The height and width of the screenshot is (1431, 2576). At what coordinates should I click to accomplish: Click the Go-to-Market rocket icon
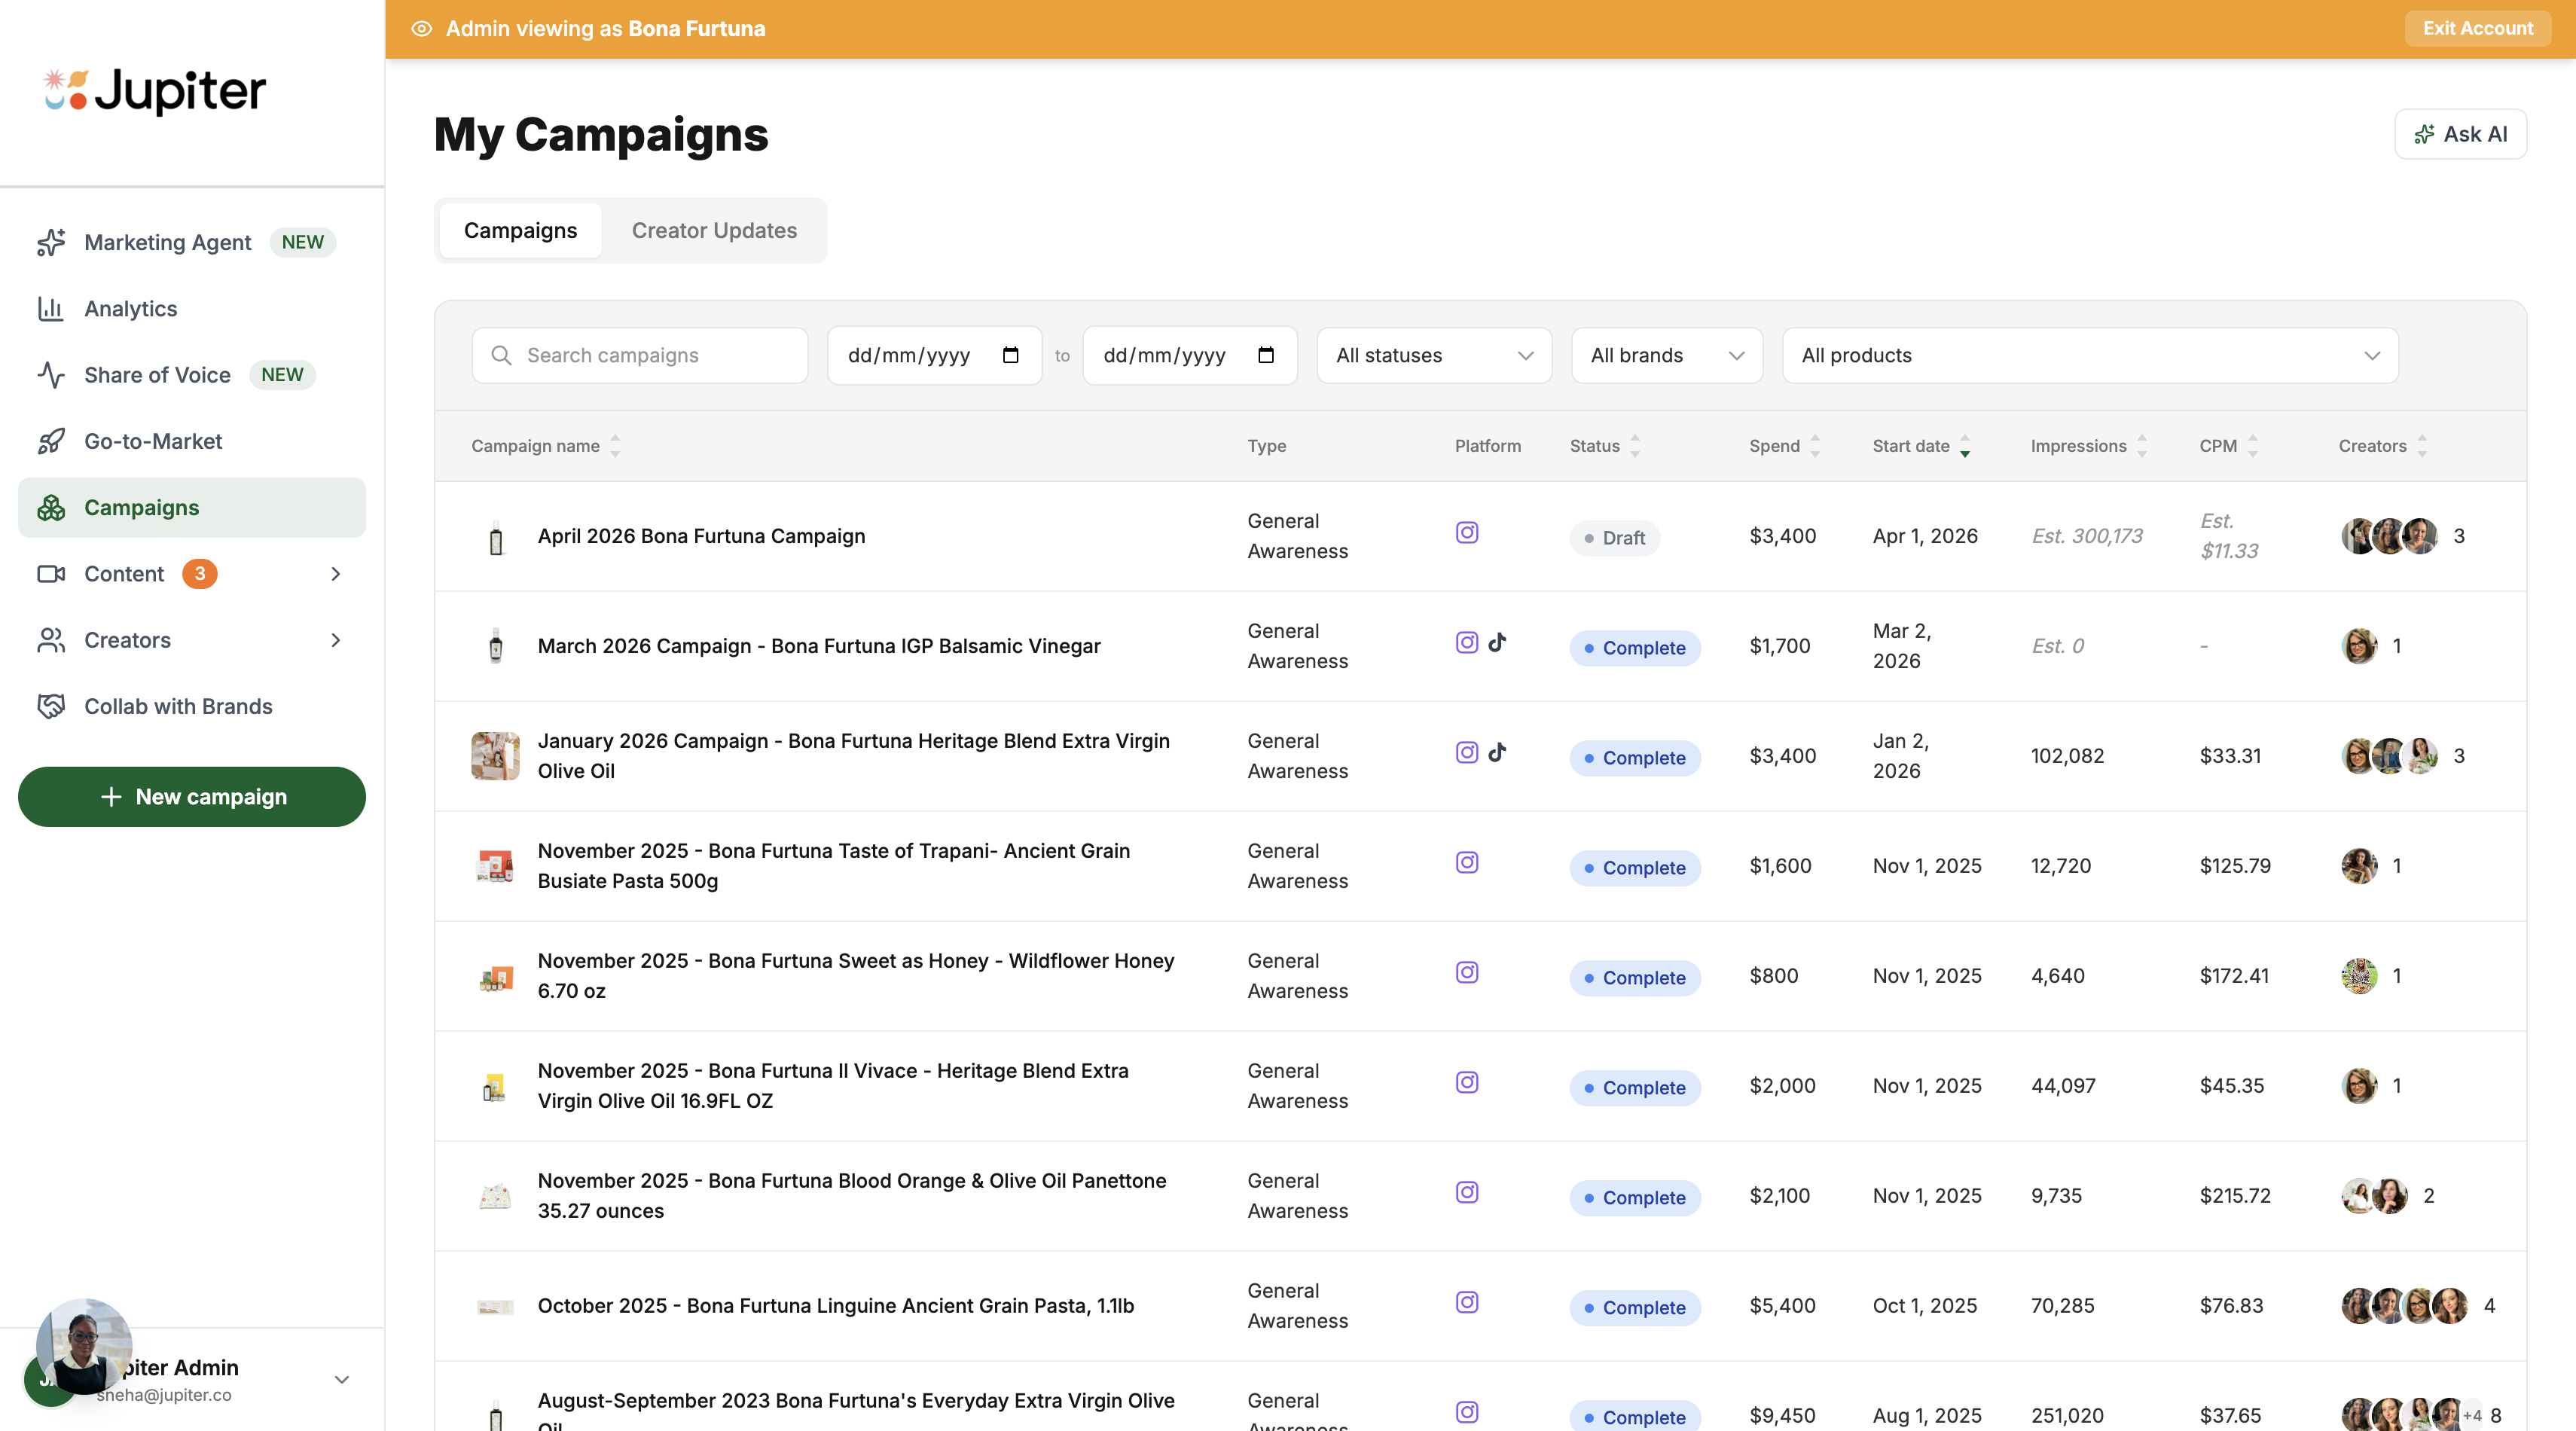coord(51,440)
